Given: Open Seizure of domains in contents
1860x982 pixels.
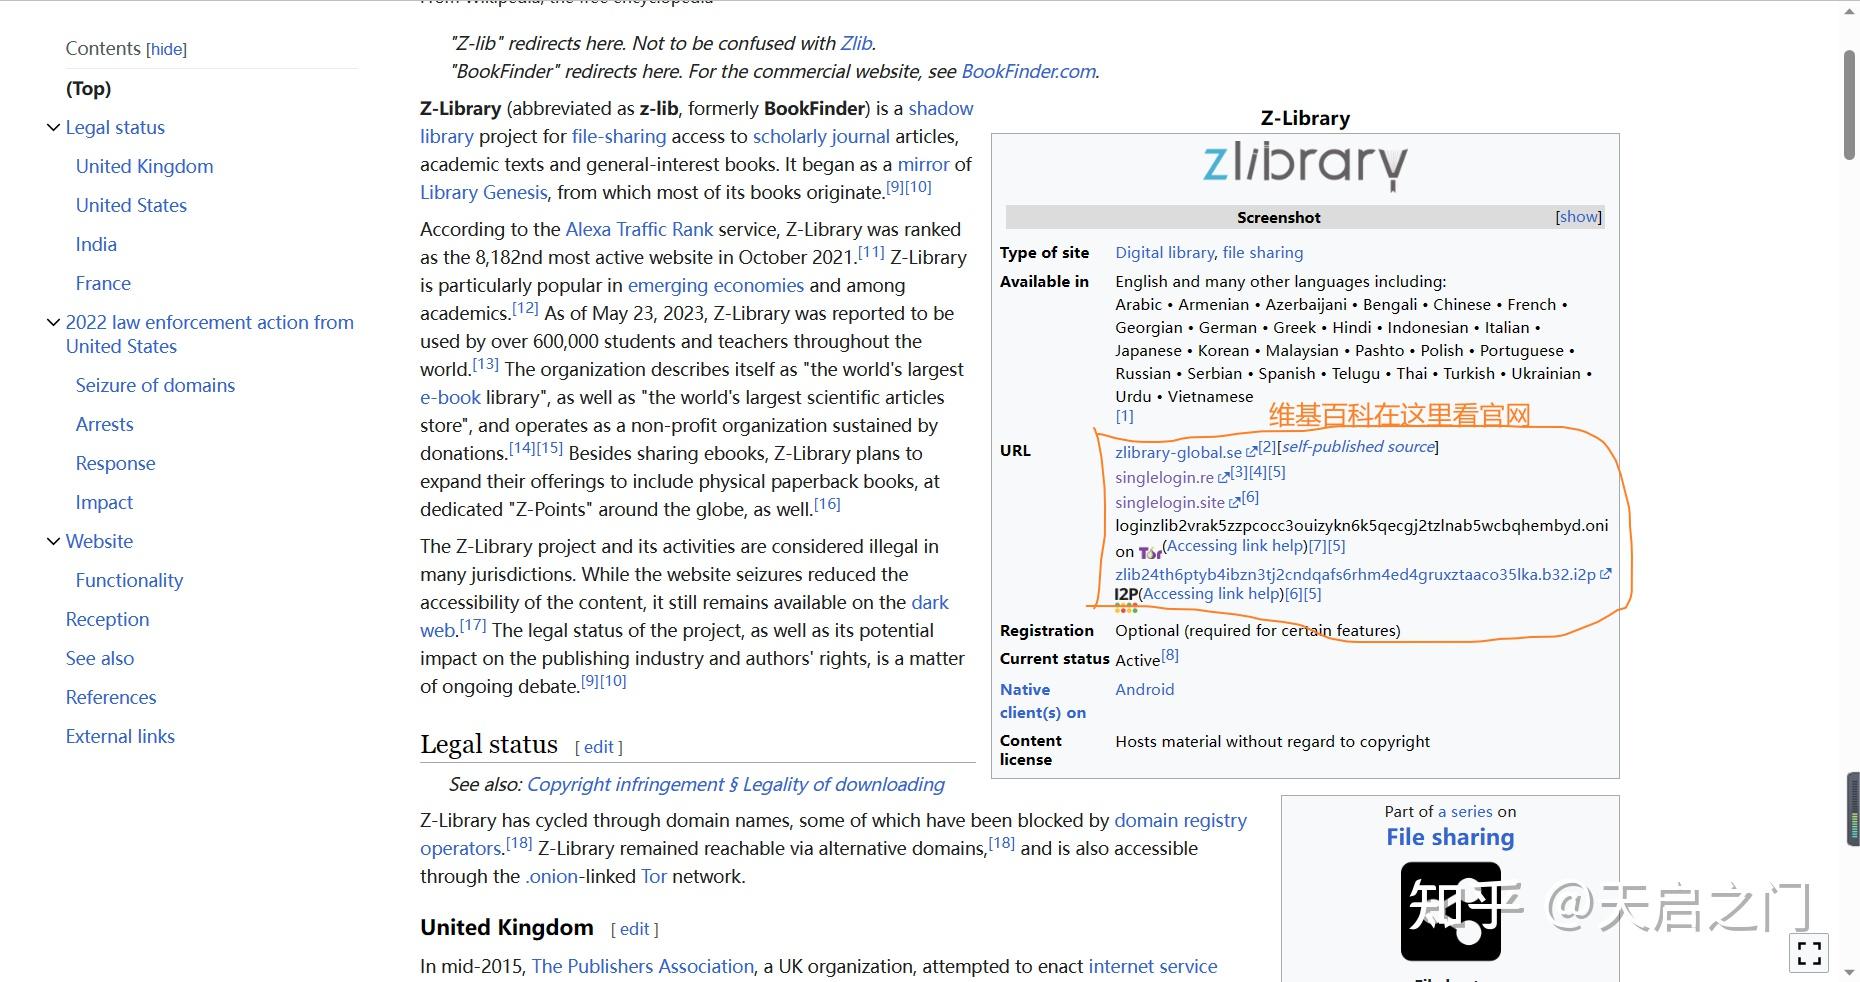Looking at the screenshot, I should (155, 385).
